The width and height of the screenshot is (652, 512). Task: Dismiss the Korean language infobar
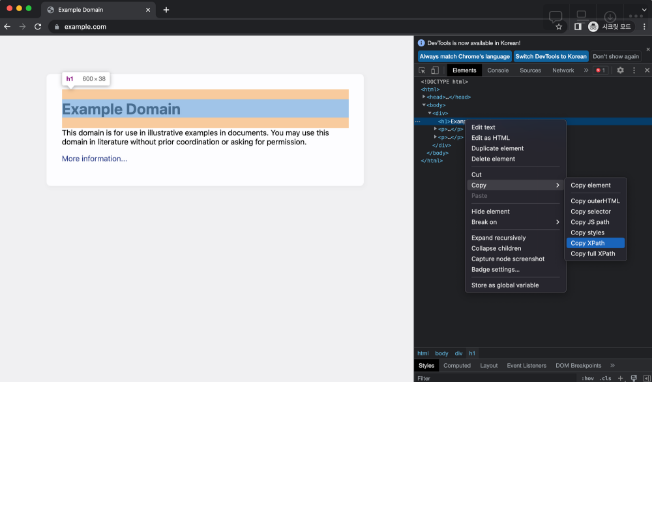point(648,49)
